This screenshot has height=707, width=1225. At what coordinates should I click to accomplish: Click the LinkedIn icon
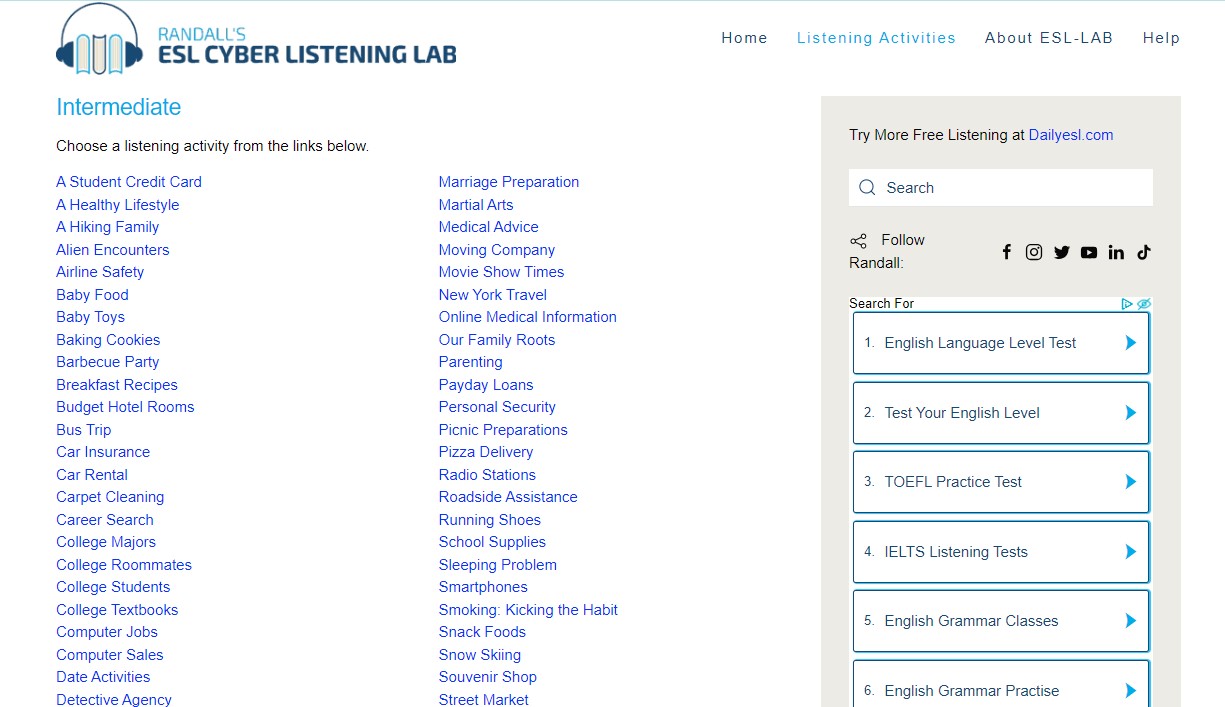[1116, 252]
